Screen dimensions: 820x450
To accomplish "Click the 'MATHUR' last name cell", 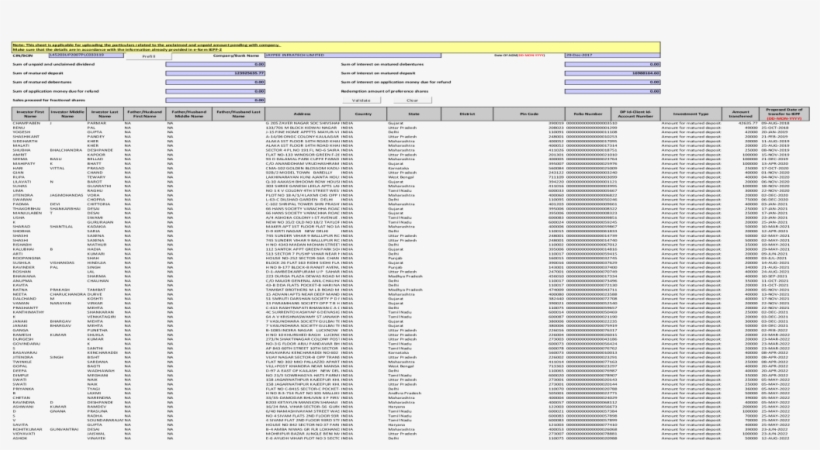I will [x=96, y=245].
